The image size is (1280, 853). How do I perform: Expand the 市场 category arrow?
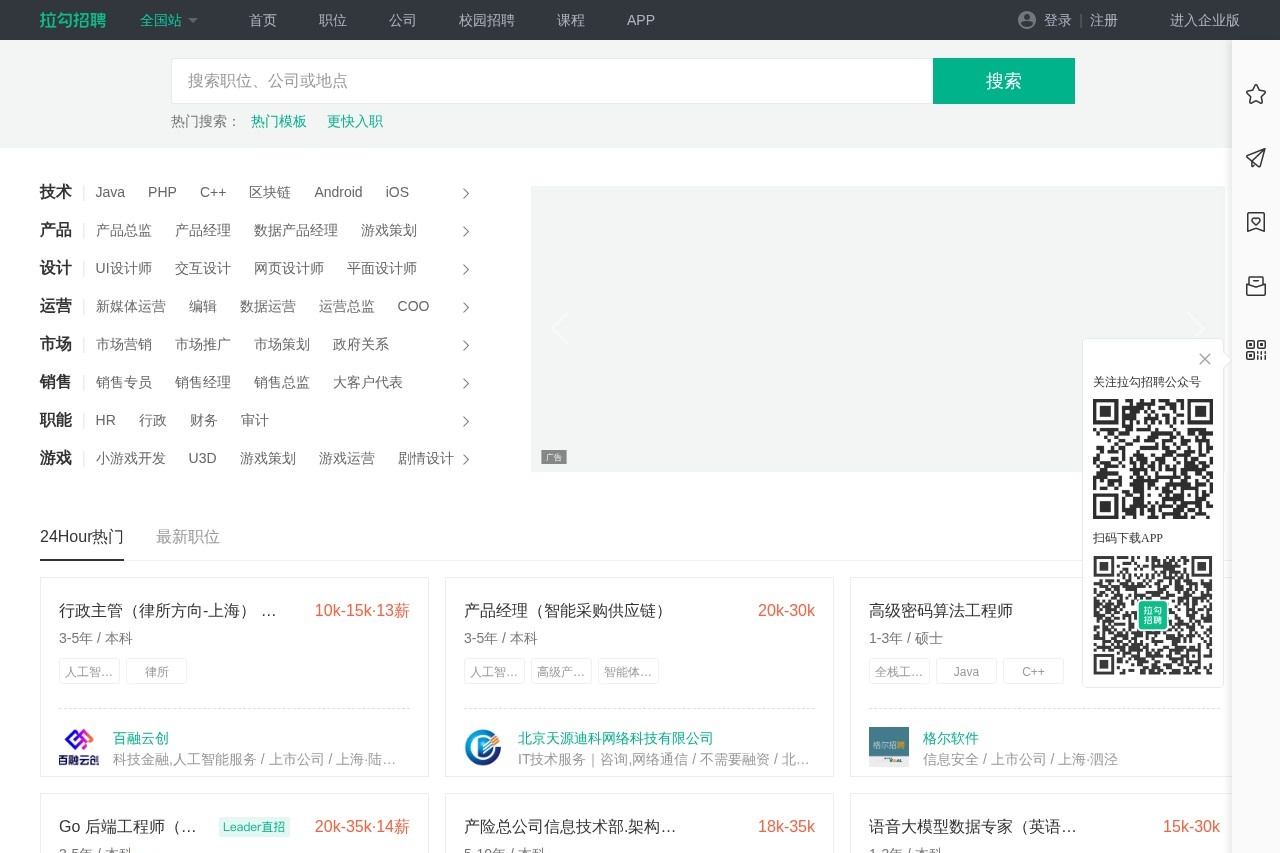tap(466, 345)
